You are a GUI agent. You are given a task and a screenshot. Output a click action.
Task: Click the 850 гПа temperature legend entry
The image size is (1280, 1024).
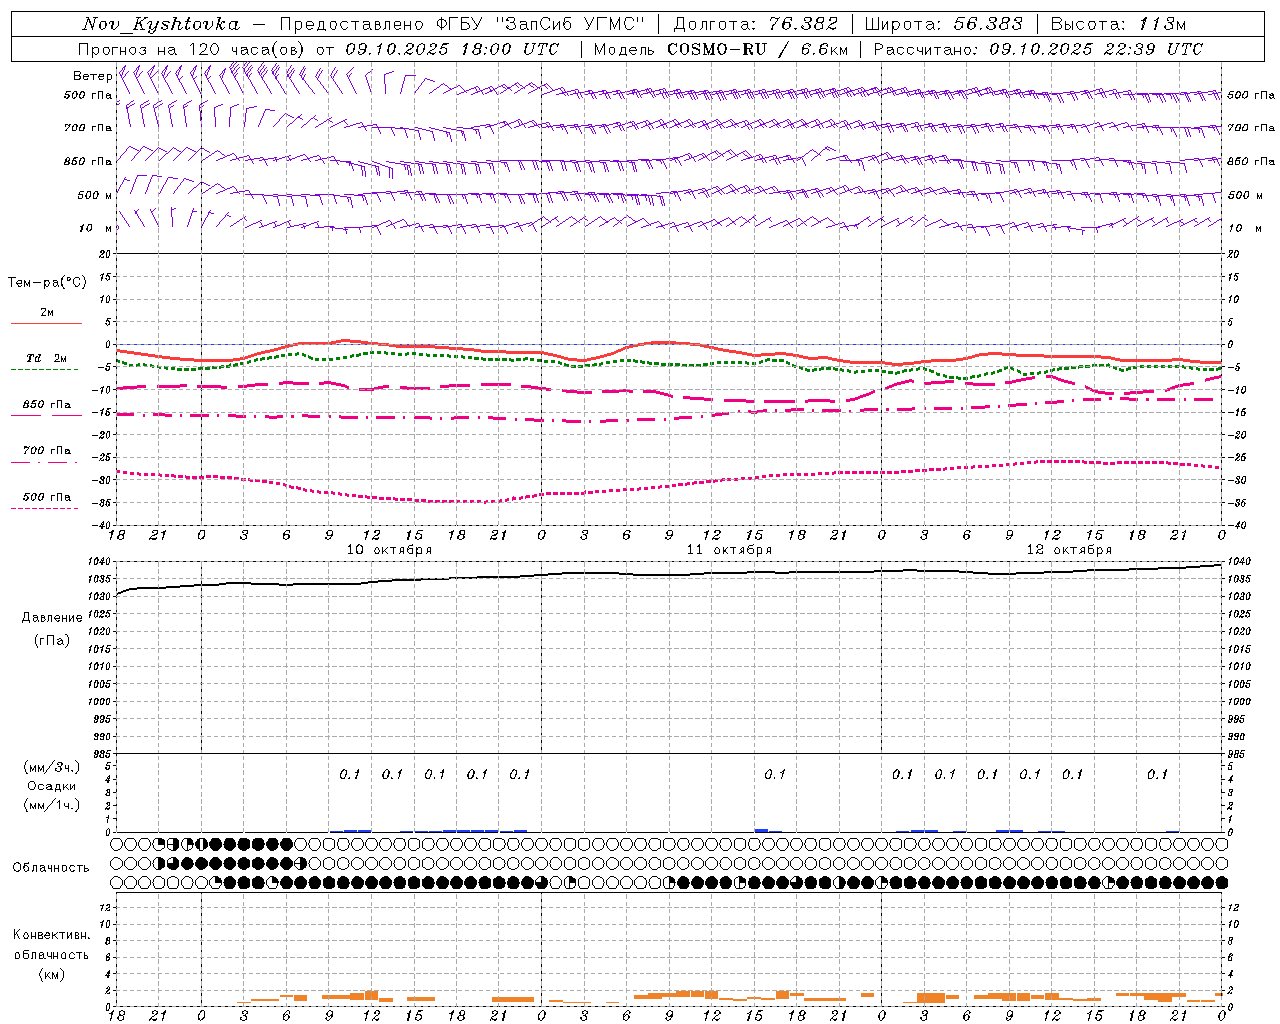[46, 404]
